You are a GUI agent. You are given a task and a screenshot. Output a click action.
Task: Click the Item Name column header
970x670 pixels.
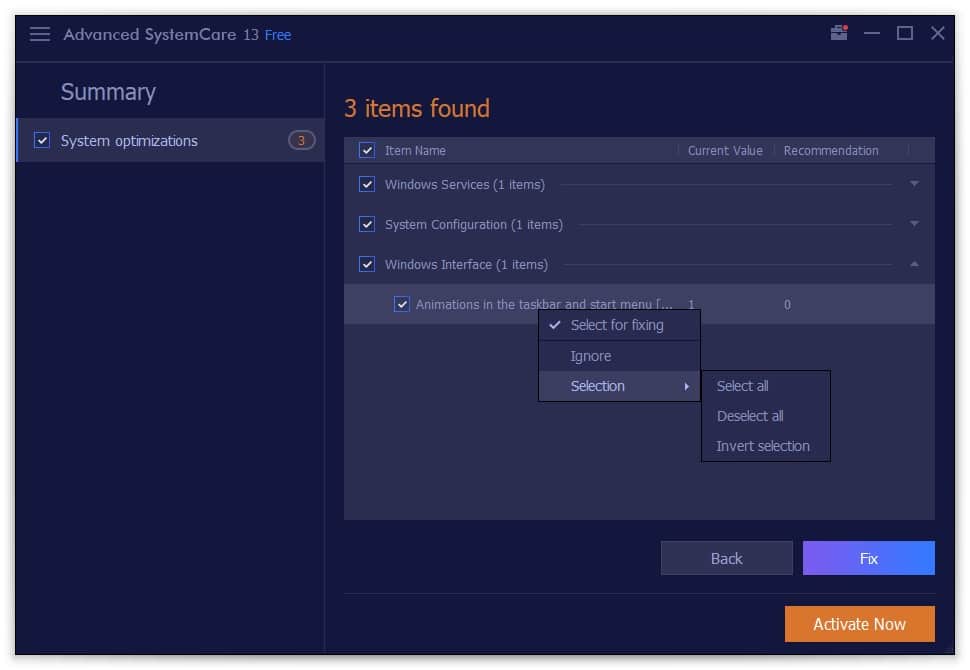click(415, 150)
